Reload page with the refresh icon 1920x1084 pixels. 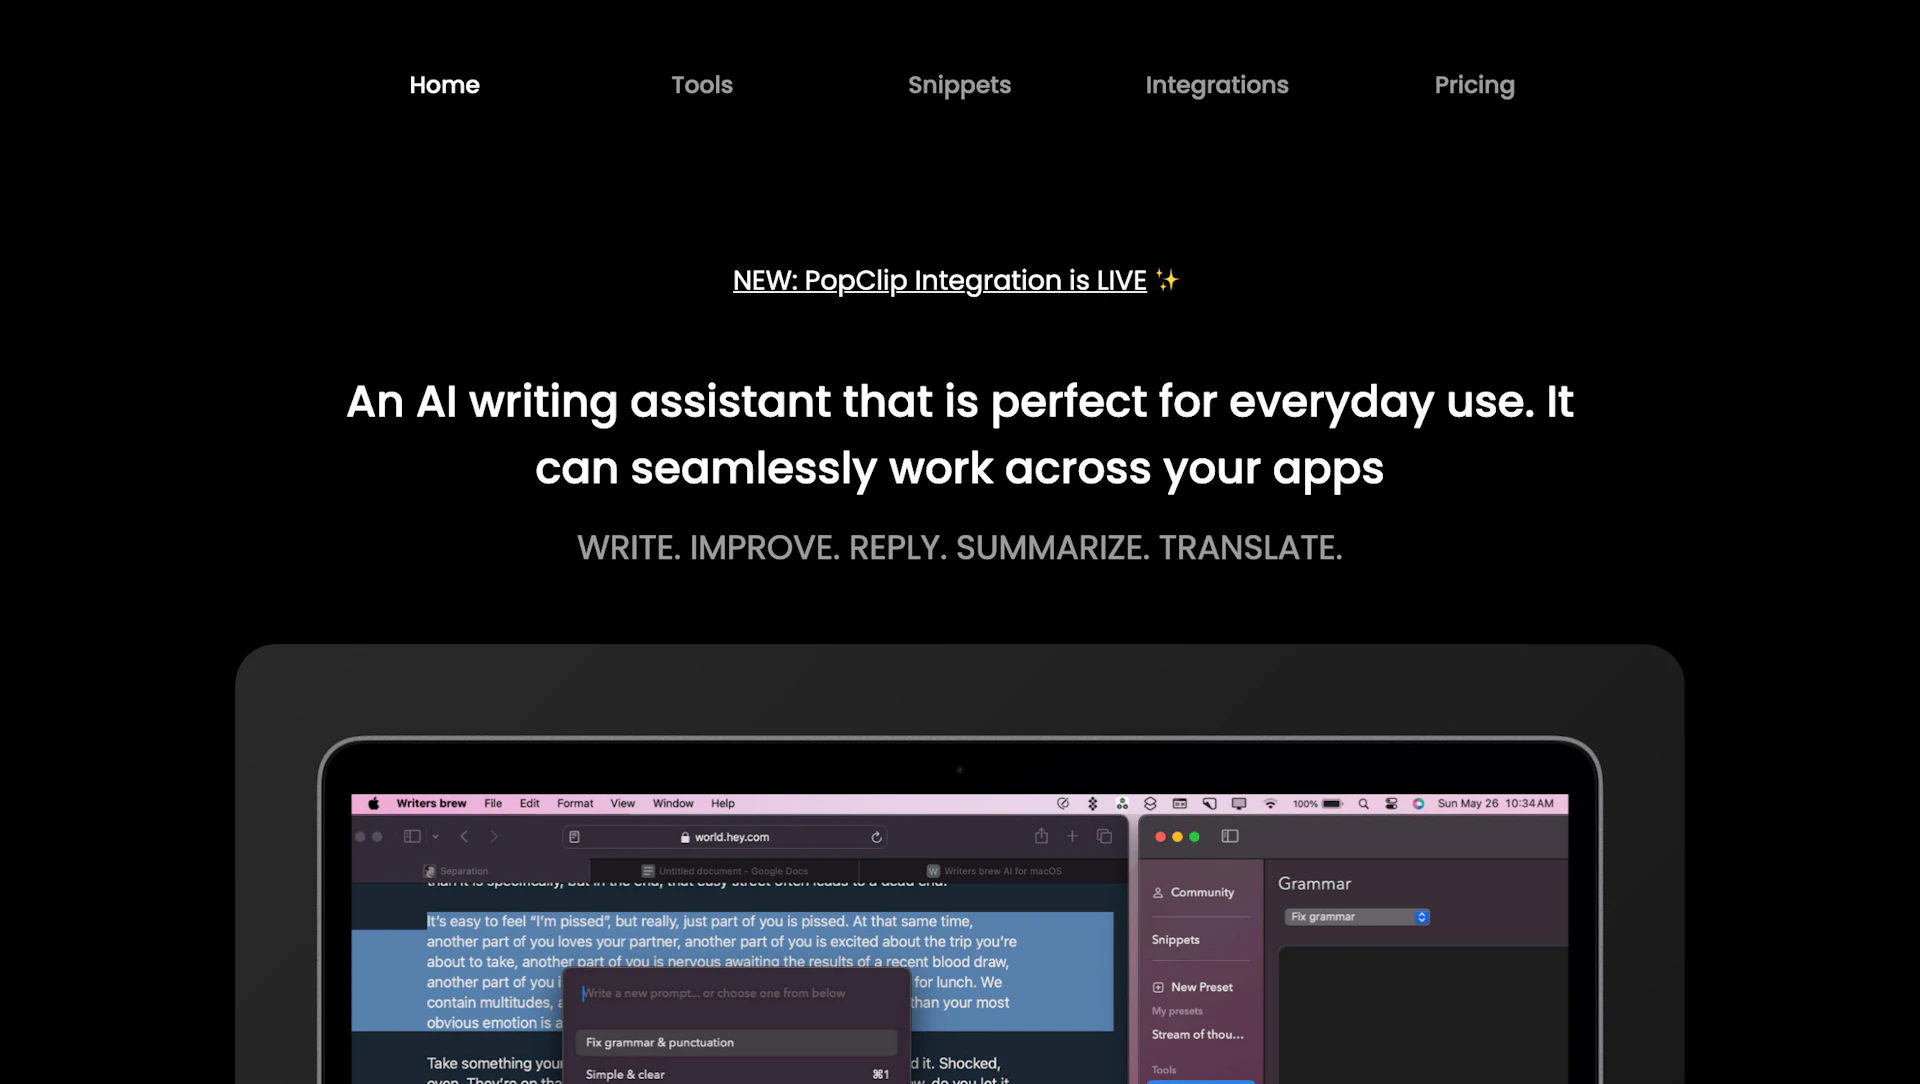tap(876, 837)
